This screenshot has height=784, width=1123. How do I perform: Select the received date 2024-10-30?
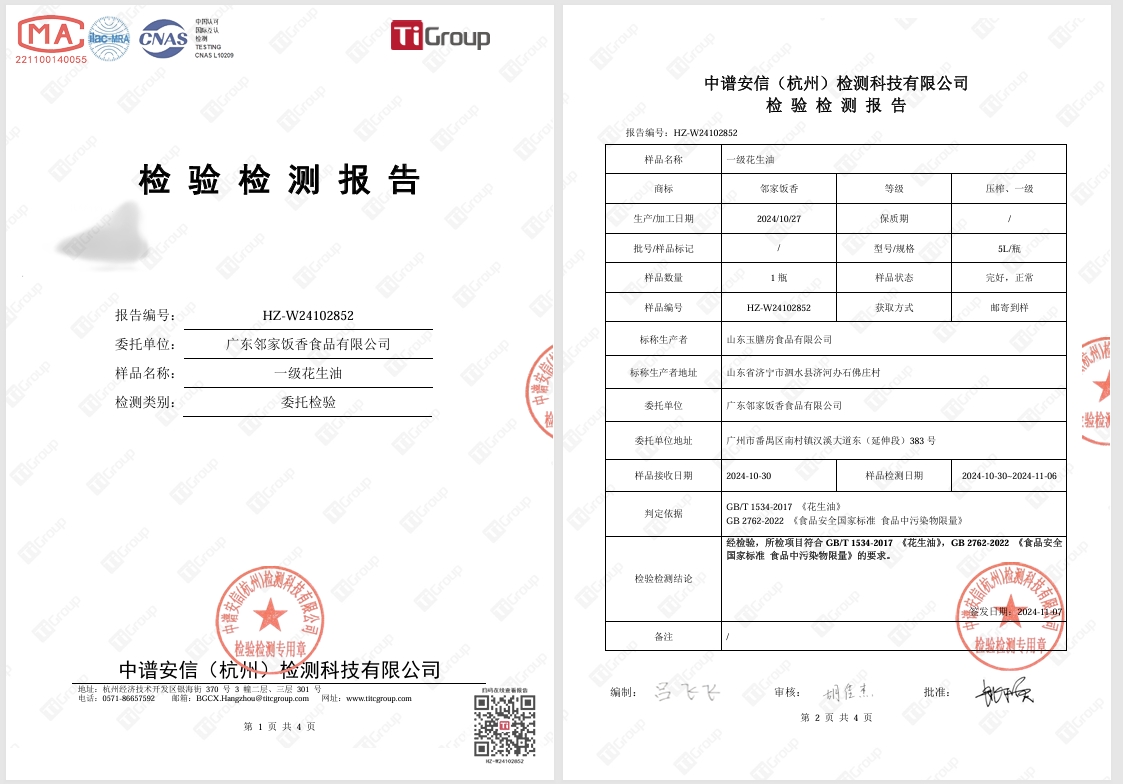click(x=748, y=475)
